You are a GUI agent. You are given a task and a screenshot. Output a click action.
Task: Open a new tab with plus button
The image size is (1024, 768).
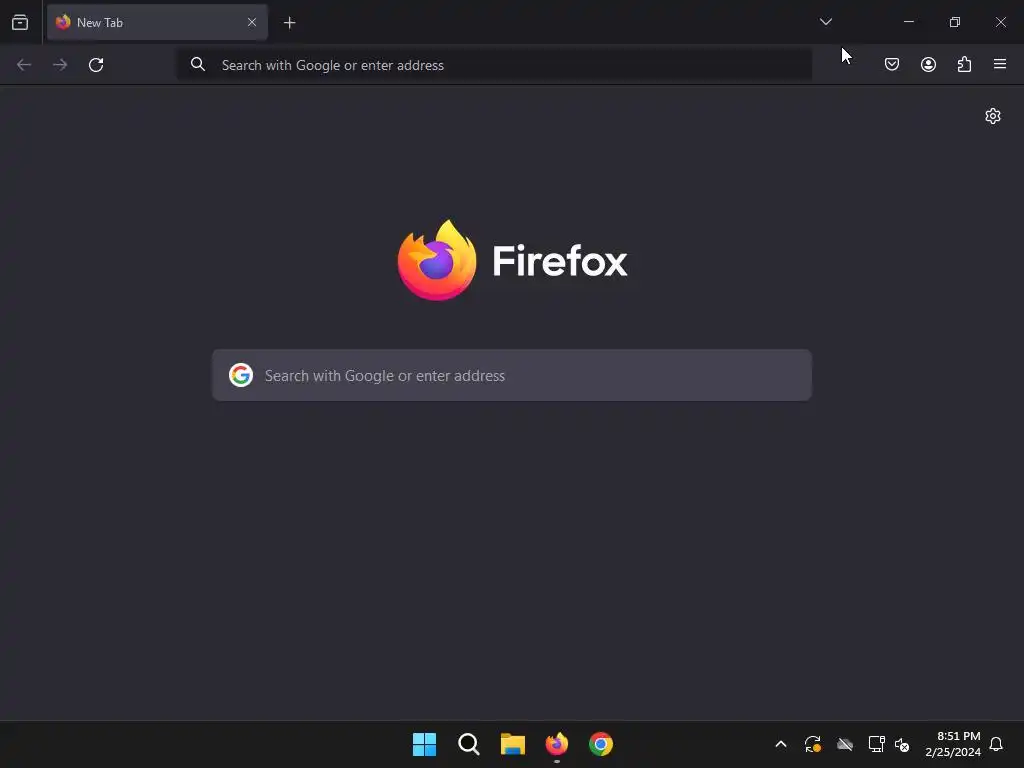(x=289, y=23)
